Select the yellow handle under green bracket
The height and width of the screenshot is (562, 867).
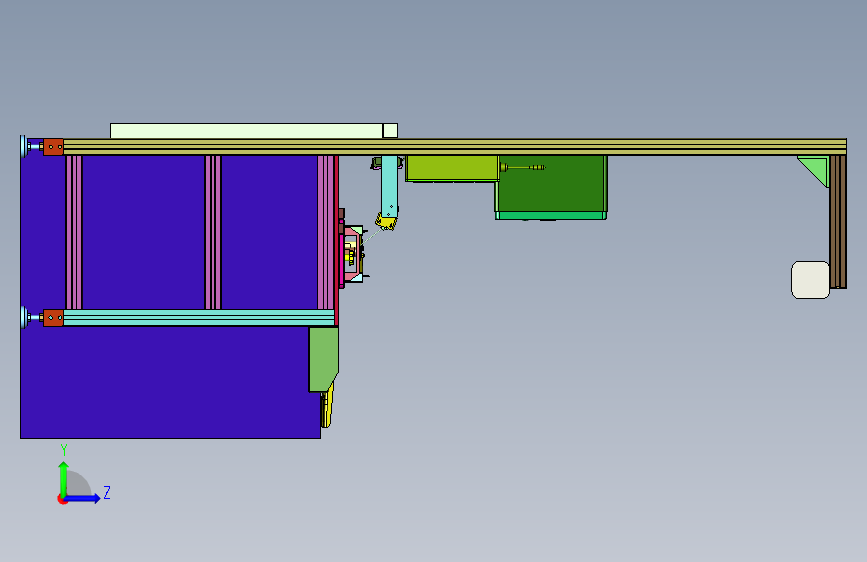point(327,408)
